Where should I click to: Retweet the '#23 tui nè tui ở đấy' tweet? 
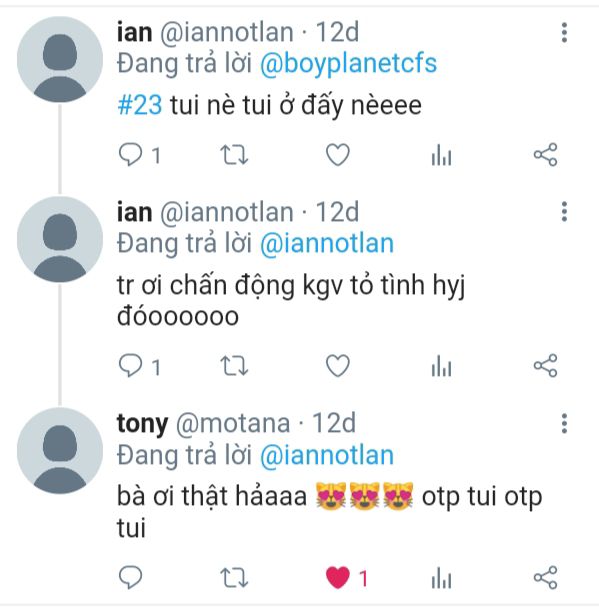point(234,155)
